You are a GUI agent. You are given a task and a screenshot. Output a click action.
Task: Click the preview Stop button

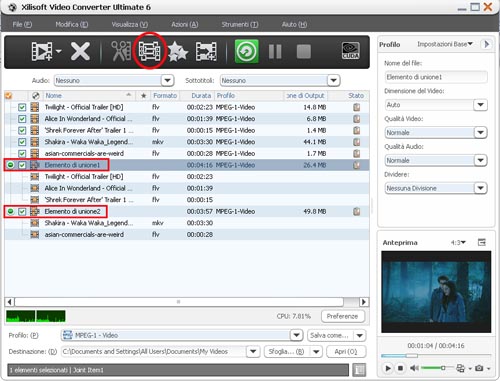(400, 368)
